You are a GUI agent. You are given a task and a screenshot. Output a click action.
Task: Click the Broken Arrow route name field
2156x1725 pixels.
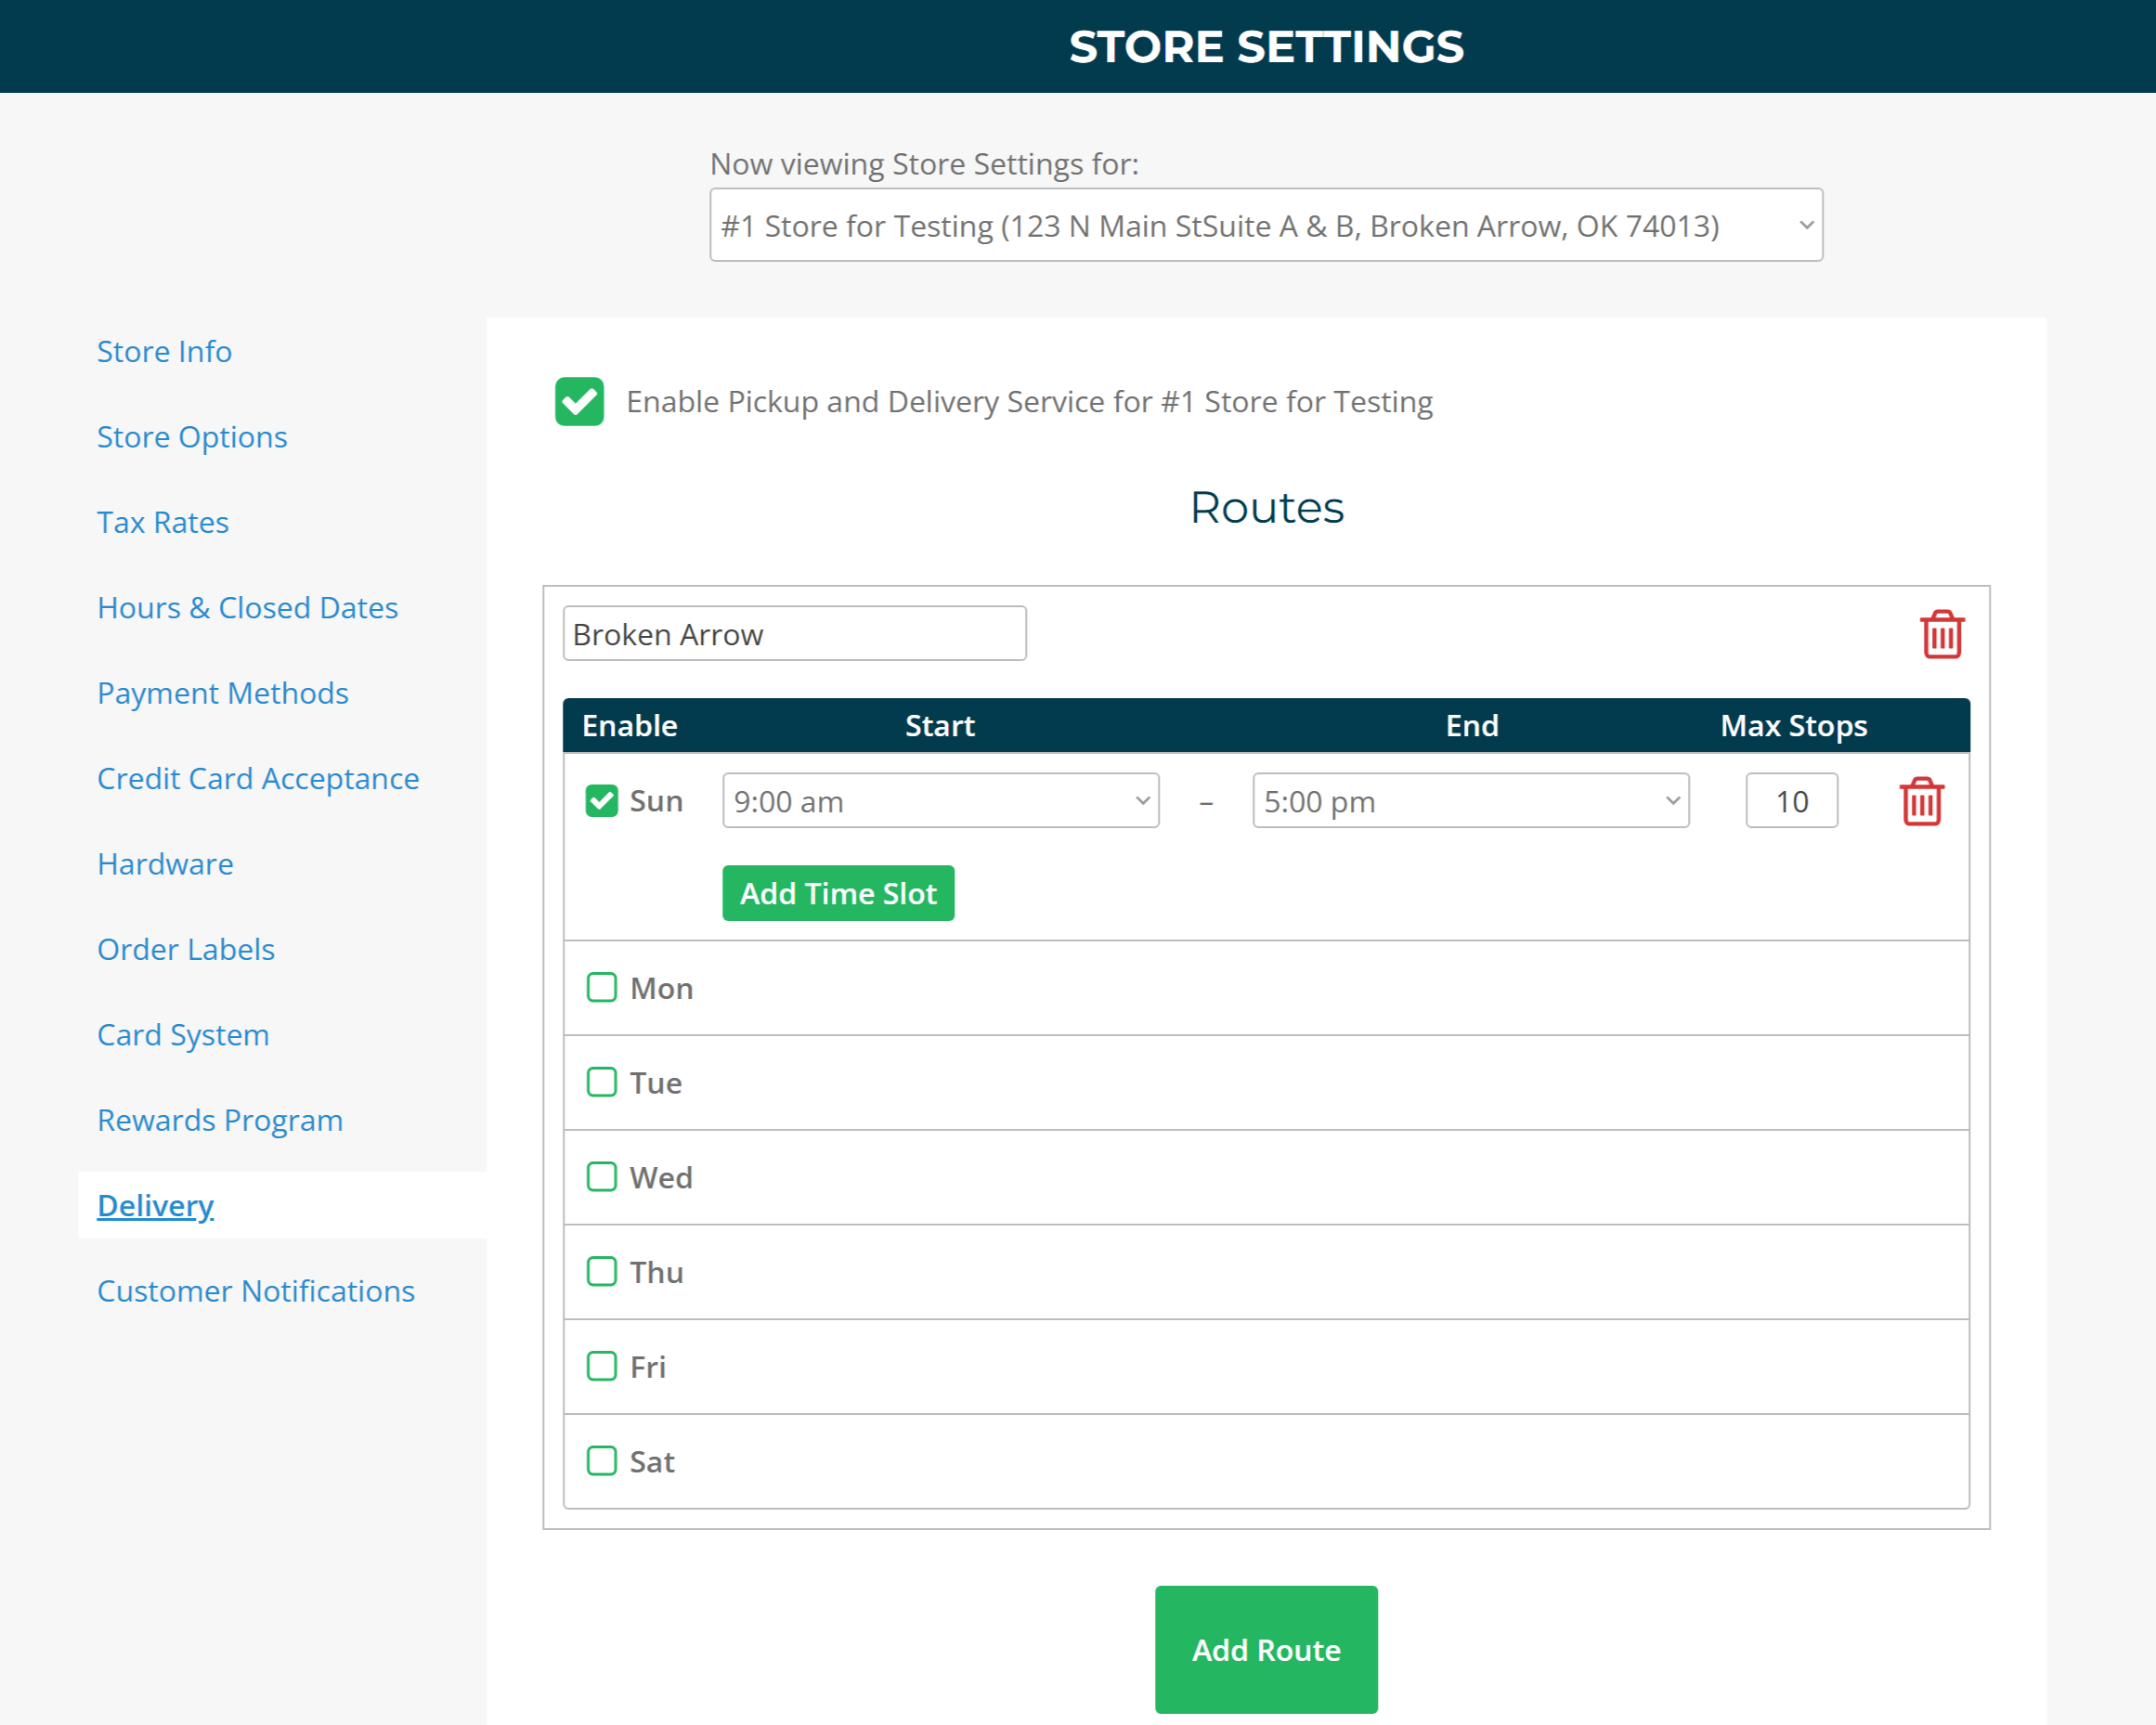click(794, 634)
